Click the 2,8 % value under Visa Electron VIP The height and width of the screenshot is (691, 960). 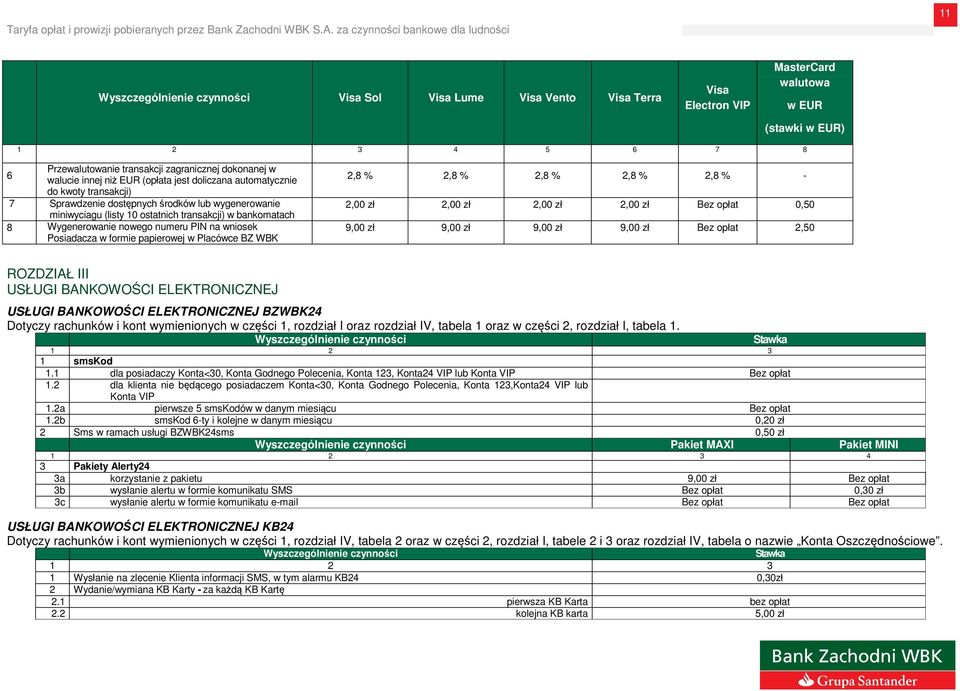point(718,176)
